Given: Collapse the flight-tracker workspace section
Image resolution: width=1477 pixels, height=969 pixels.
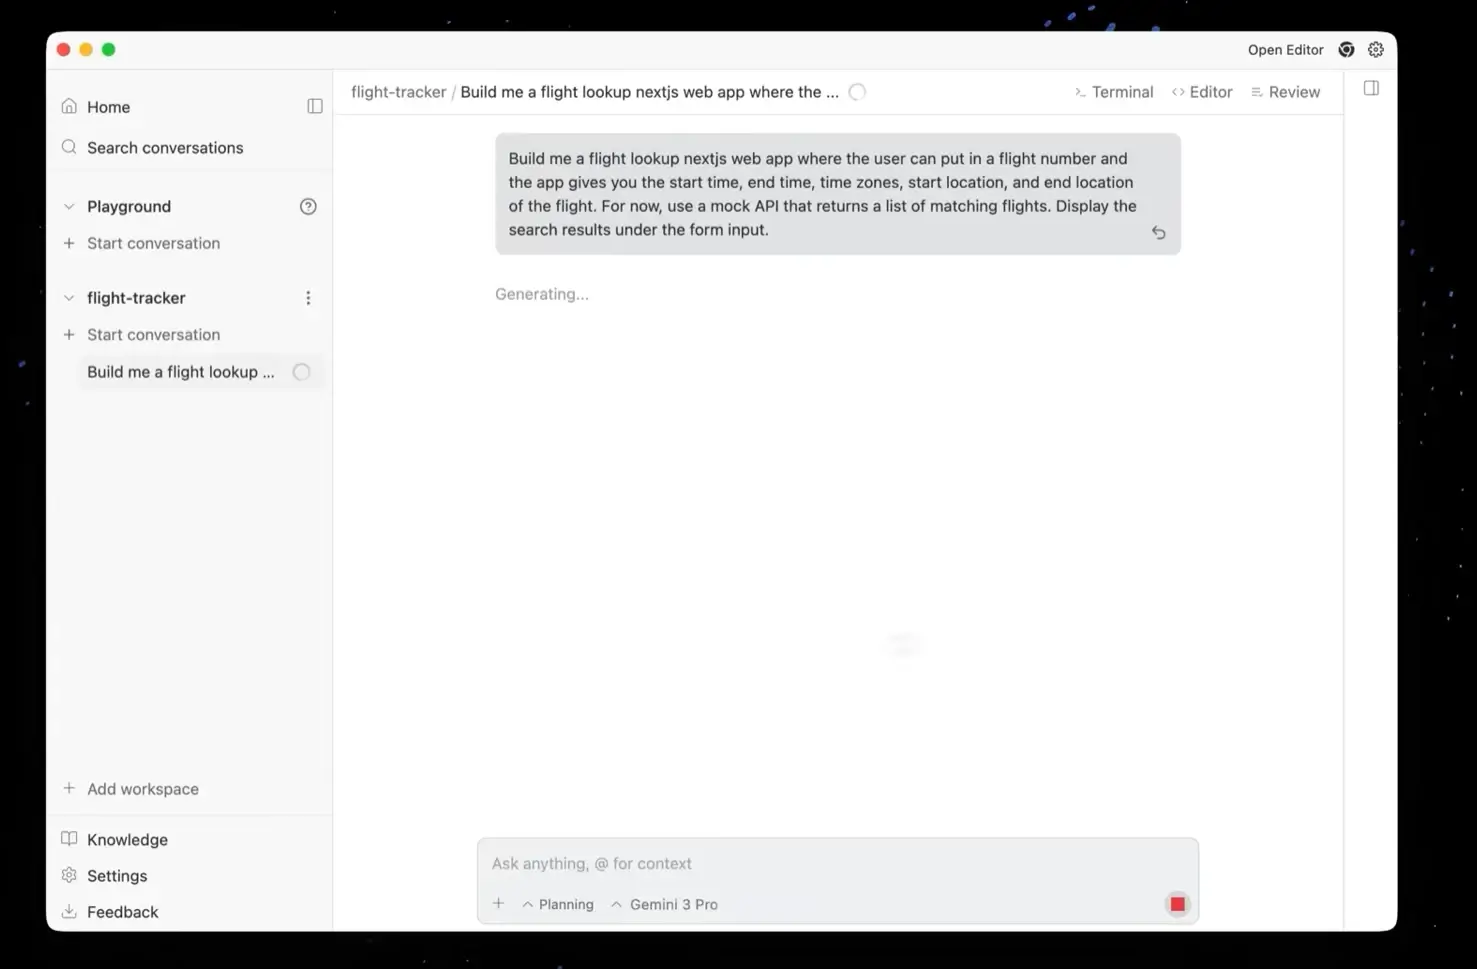Looking at the screenshot, I should 69,298.
